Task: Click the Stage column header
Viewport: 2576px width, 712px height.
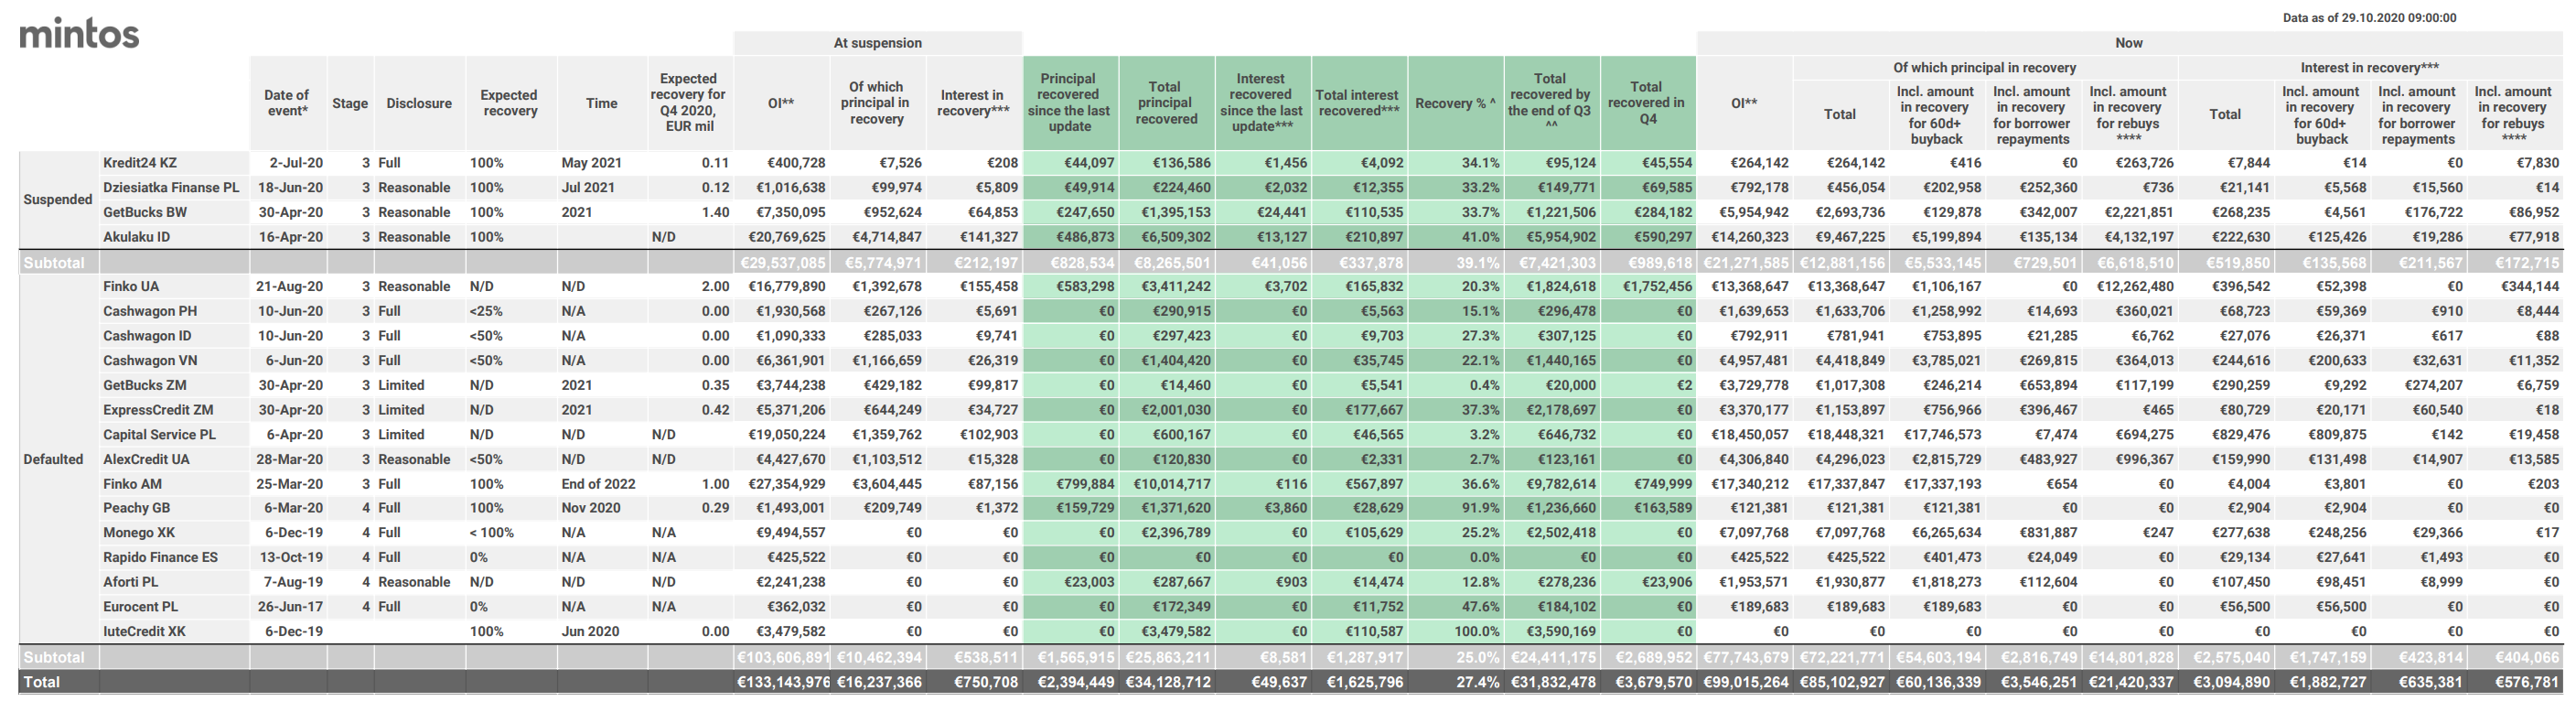Action: tap(350, 103)
